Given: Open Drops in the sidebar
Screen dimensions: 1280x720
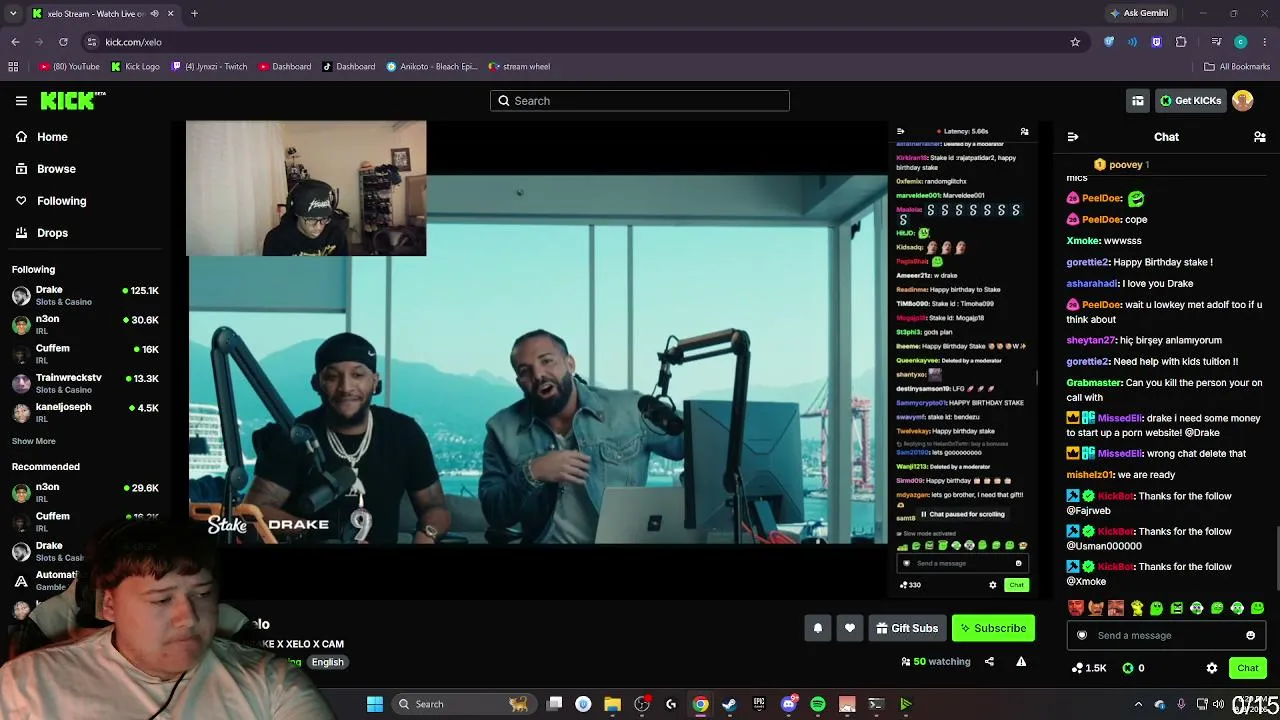Looking at the screenshot, I should click(42, 233).
